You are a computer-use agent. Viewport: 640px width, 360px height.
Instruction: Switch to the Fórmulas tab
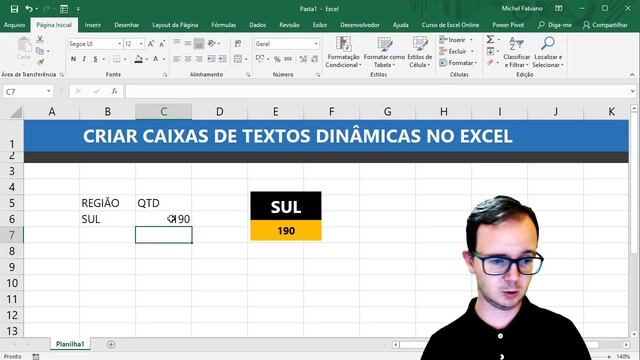point(224,25)
